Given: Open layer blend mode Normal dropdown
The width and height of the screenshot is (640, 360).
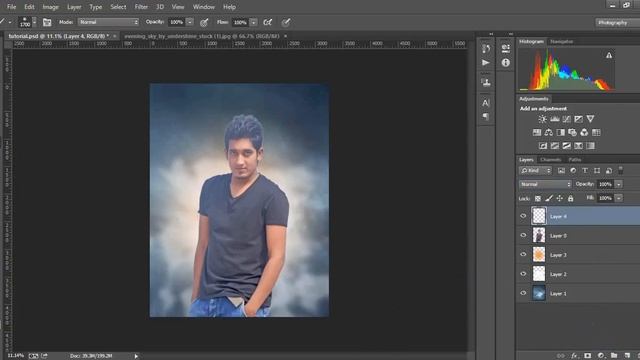Looking at the screenshot, I should (x=545, y=184).
